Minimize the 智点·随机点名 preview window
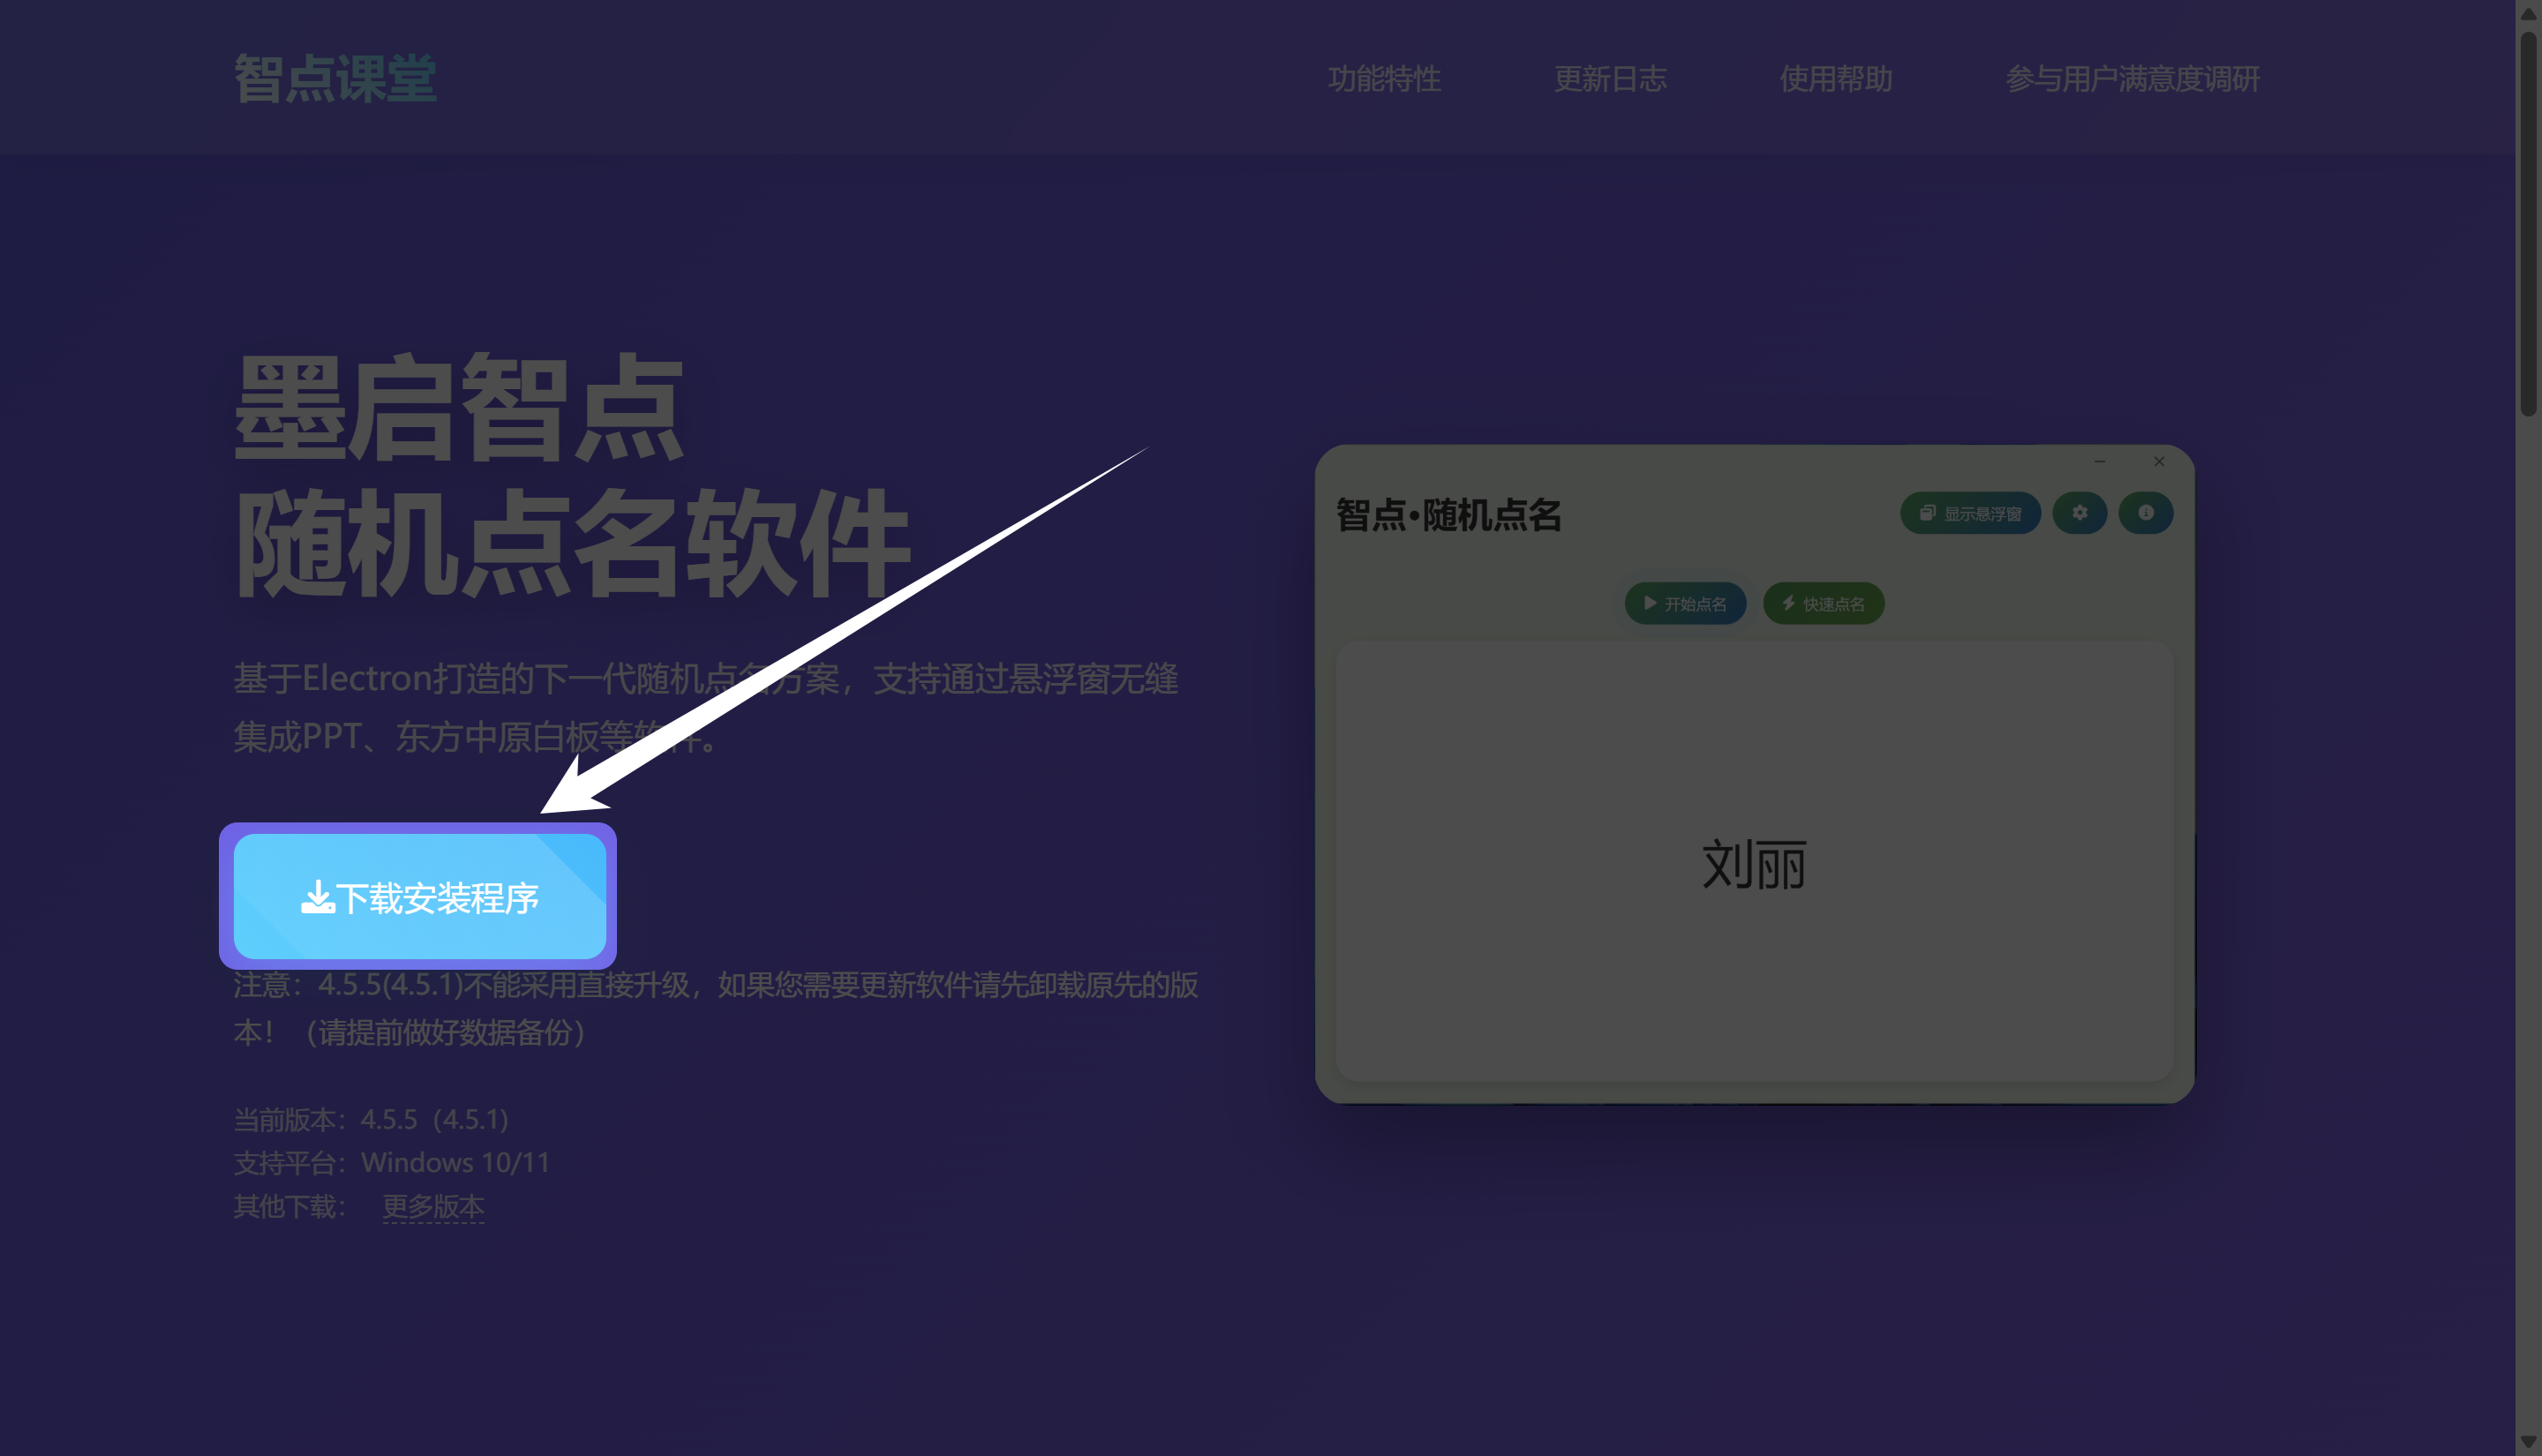 [x=2098, y=461]
